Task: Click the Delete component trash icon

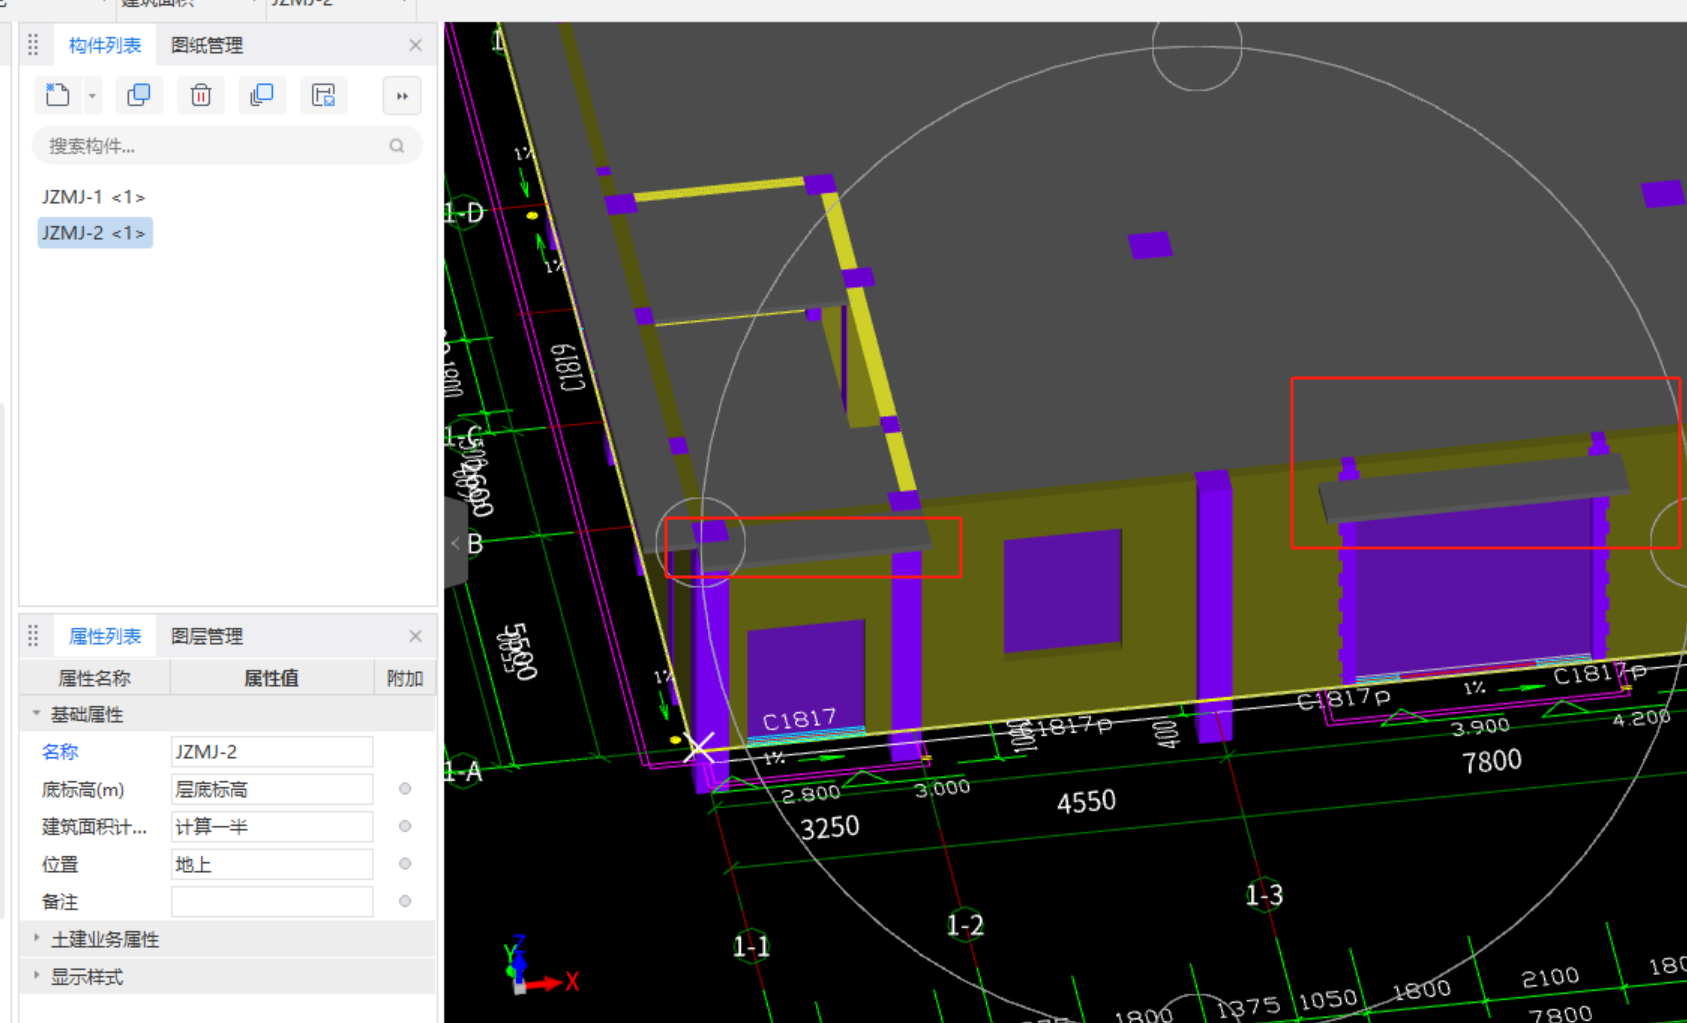Action: coord(201,95)
